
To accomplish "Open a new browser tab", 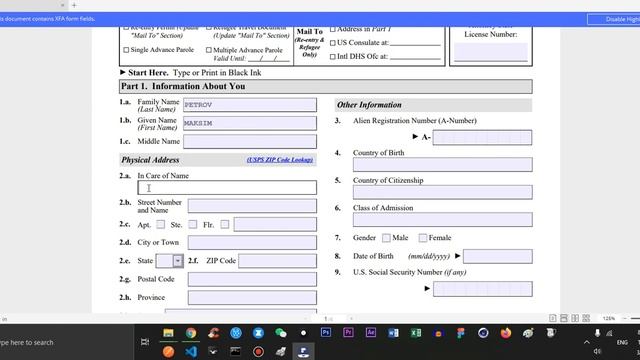I will (74, 5).
